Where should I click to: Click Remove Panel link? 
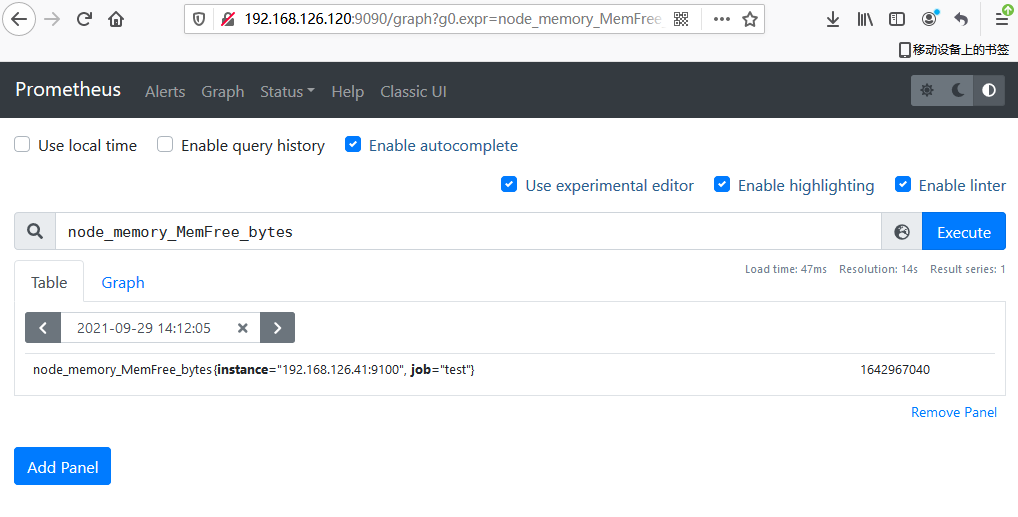[954, 412]
